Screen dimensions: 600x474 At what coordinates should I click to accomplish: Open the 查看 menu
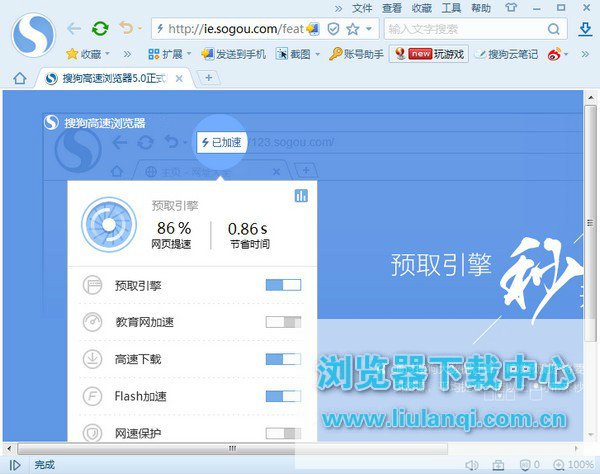[391, 8]
